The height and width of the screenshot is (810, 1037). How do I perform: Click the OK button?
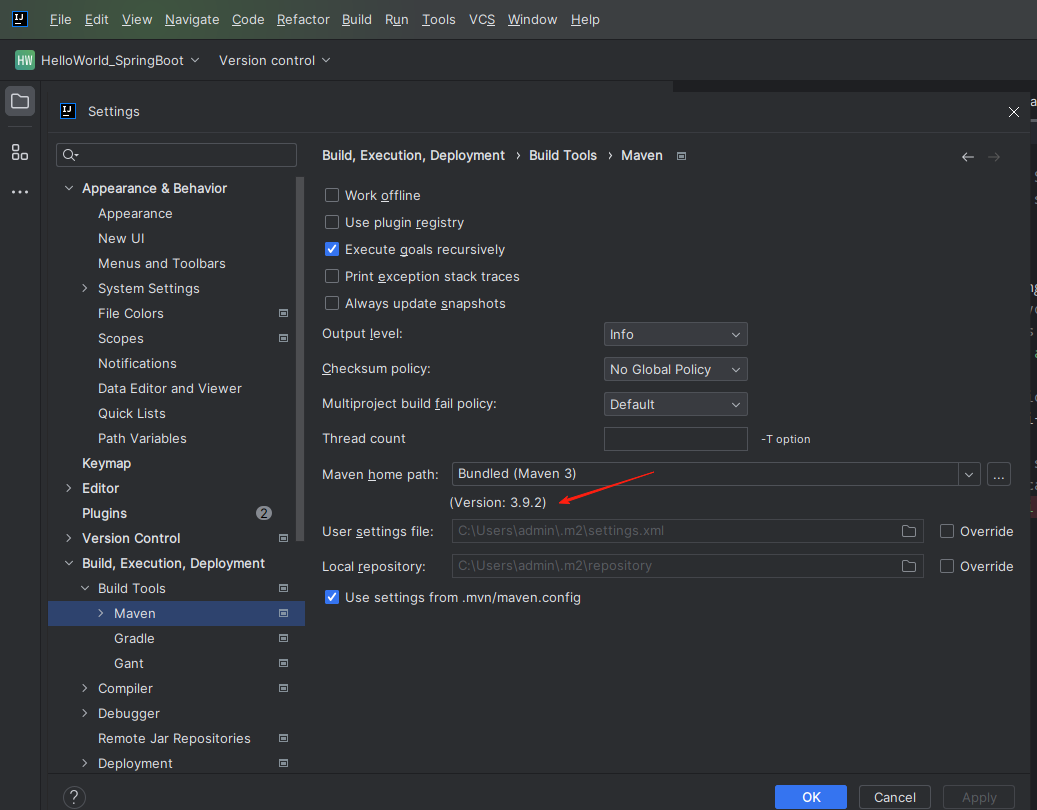[811, 797]
